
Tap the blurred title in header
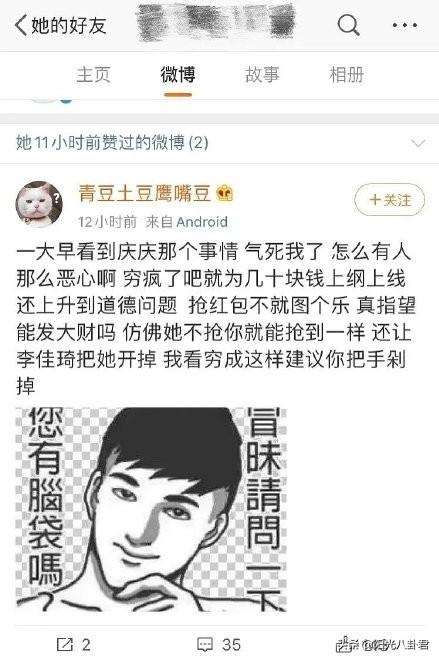tap(216, 23)
